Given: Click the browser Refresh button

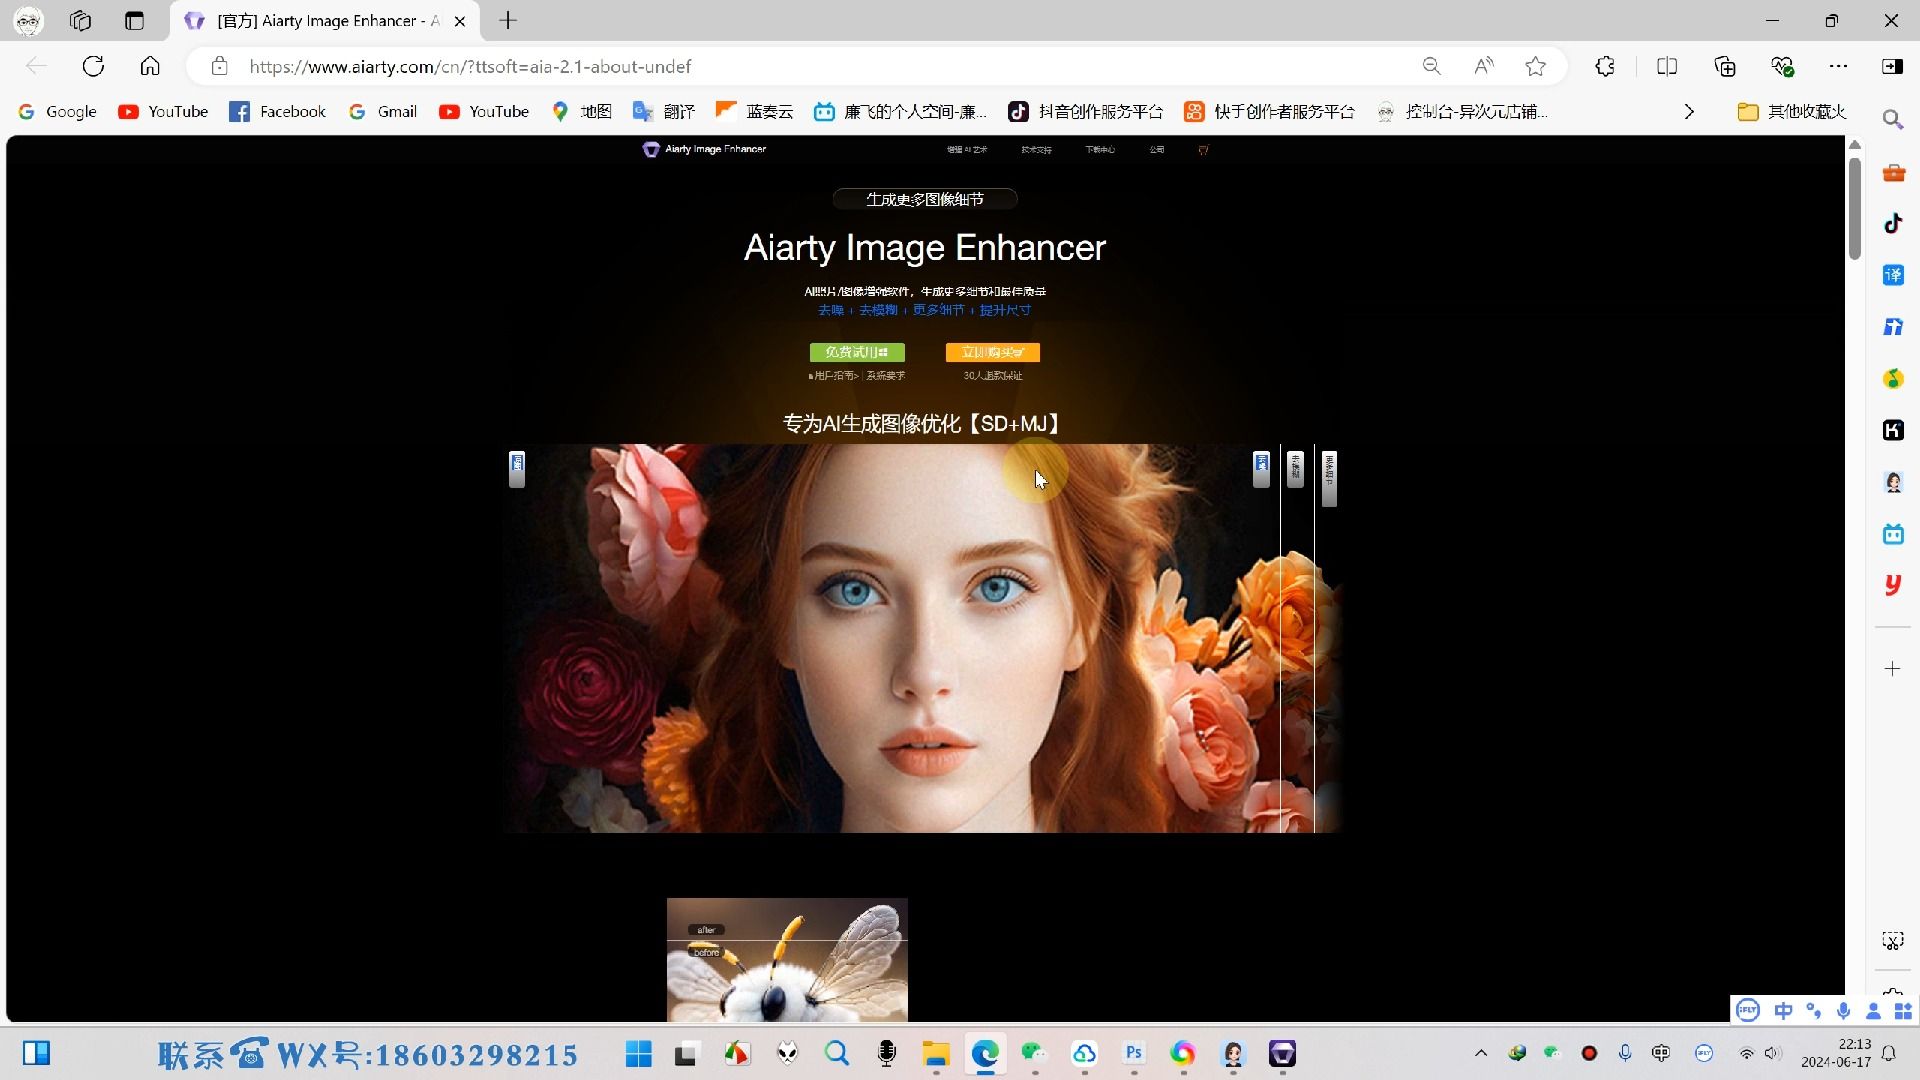Looking at the screenshot, I should point(93,66).
